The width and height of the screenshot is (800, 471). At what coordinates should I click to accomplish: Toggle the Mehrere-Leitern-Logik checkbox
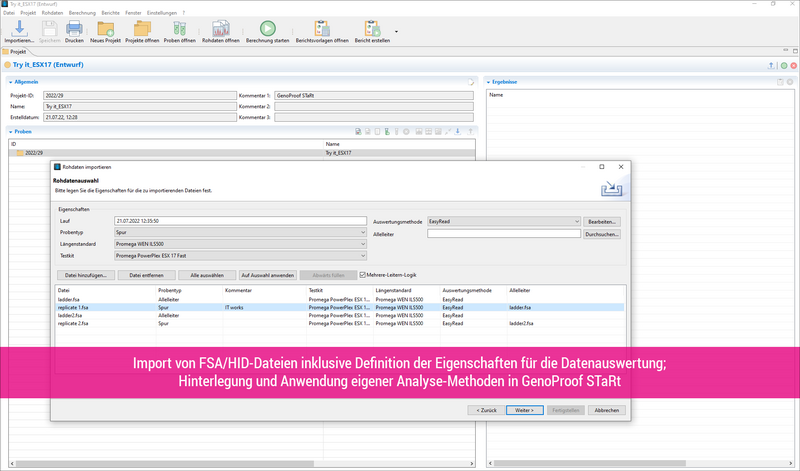(363, 273)
